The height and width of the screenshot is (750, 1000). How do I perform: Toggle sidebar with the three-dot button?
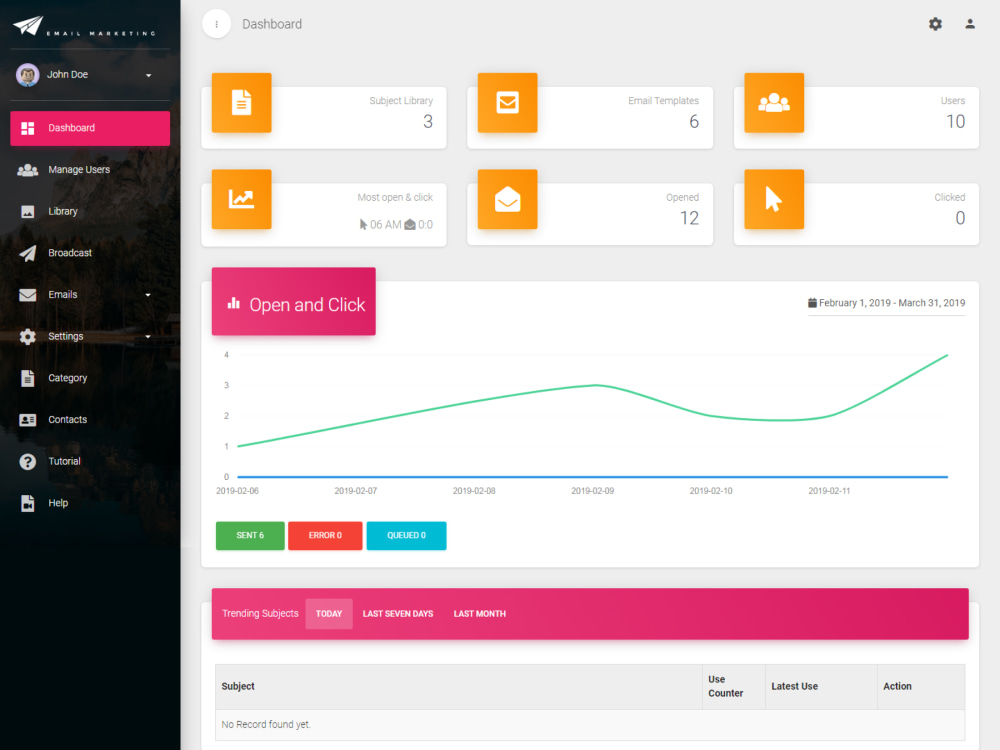[217, 24]
